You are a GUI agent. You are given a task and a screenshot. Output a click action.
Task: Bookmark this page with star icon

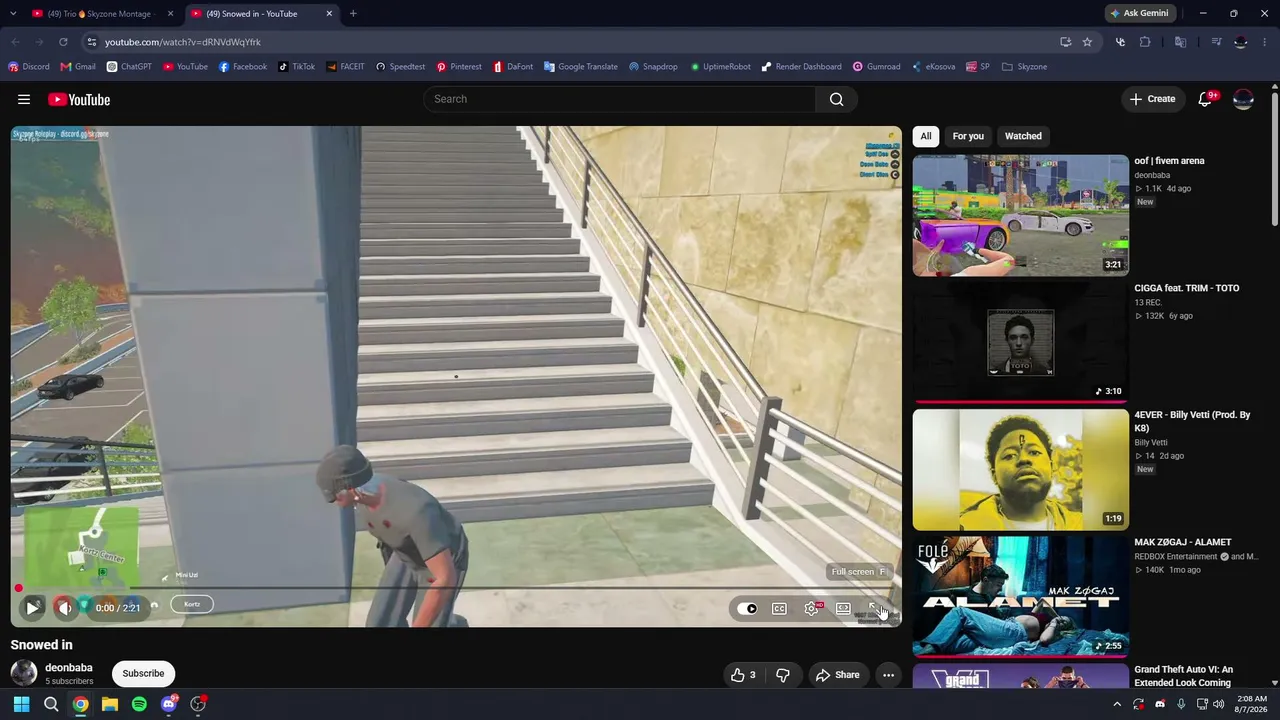point(1087,42)
